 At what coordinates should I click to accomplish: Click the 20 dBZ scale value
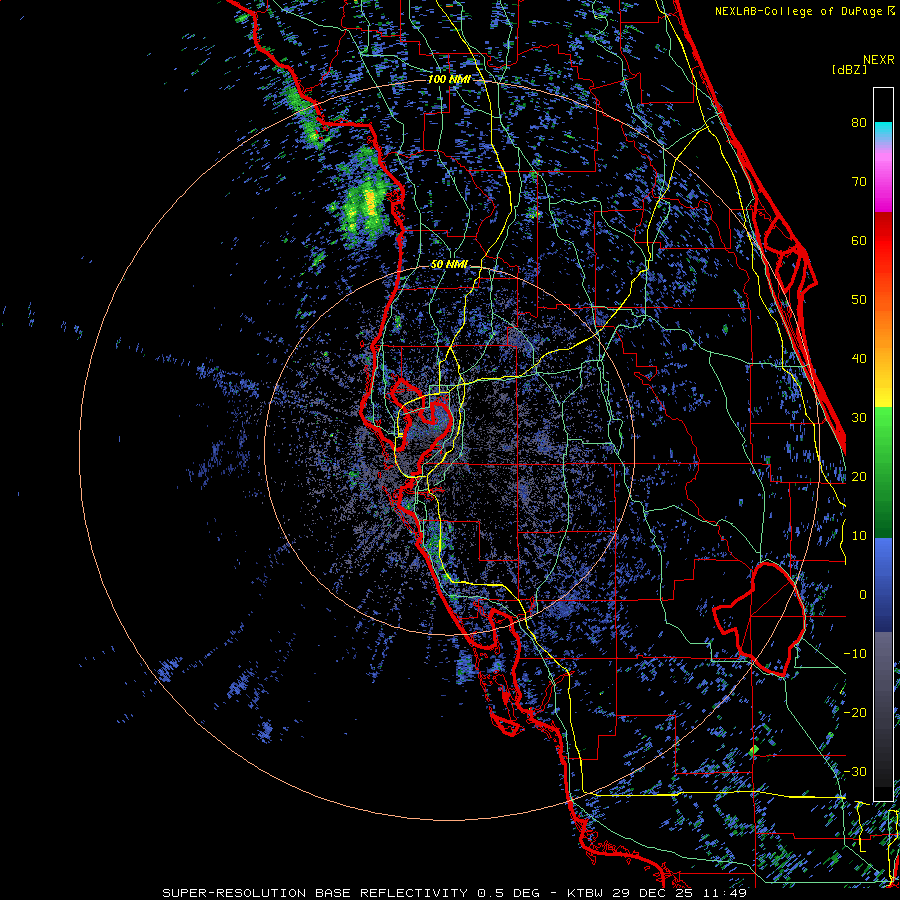859,476
